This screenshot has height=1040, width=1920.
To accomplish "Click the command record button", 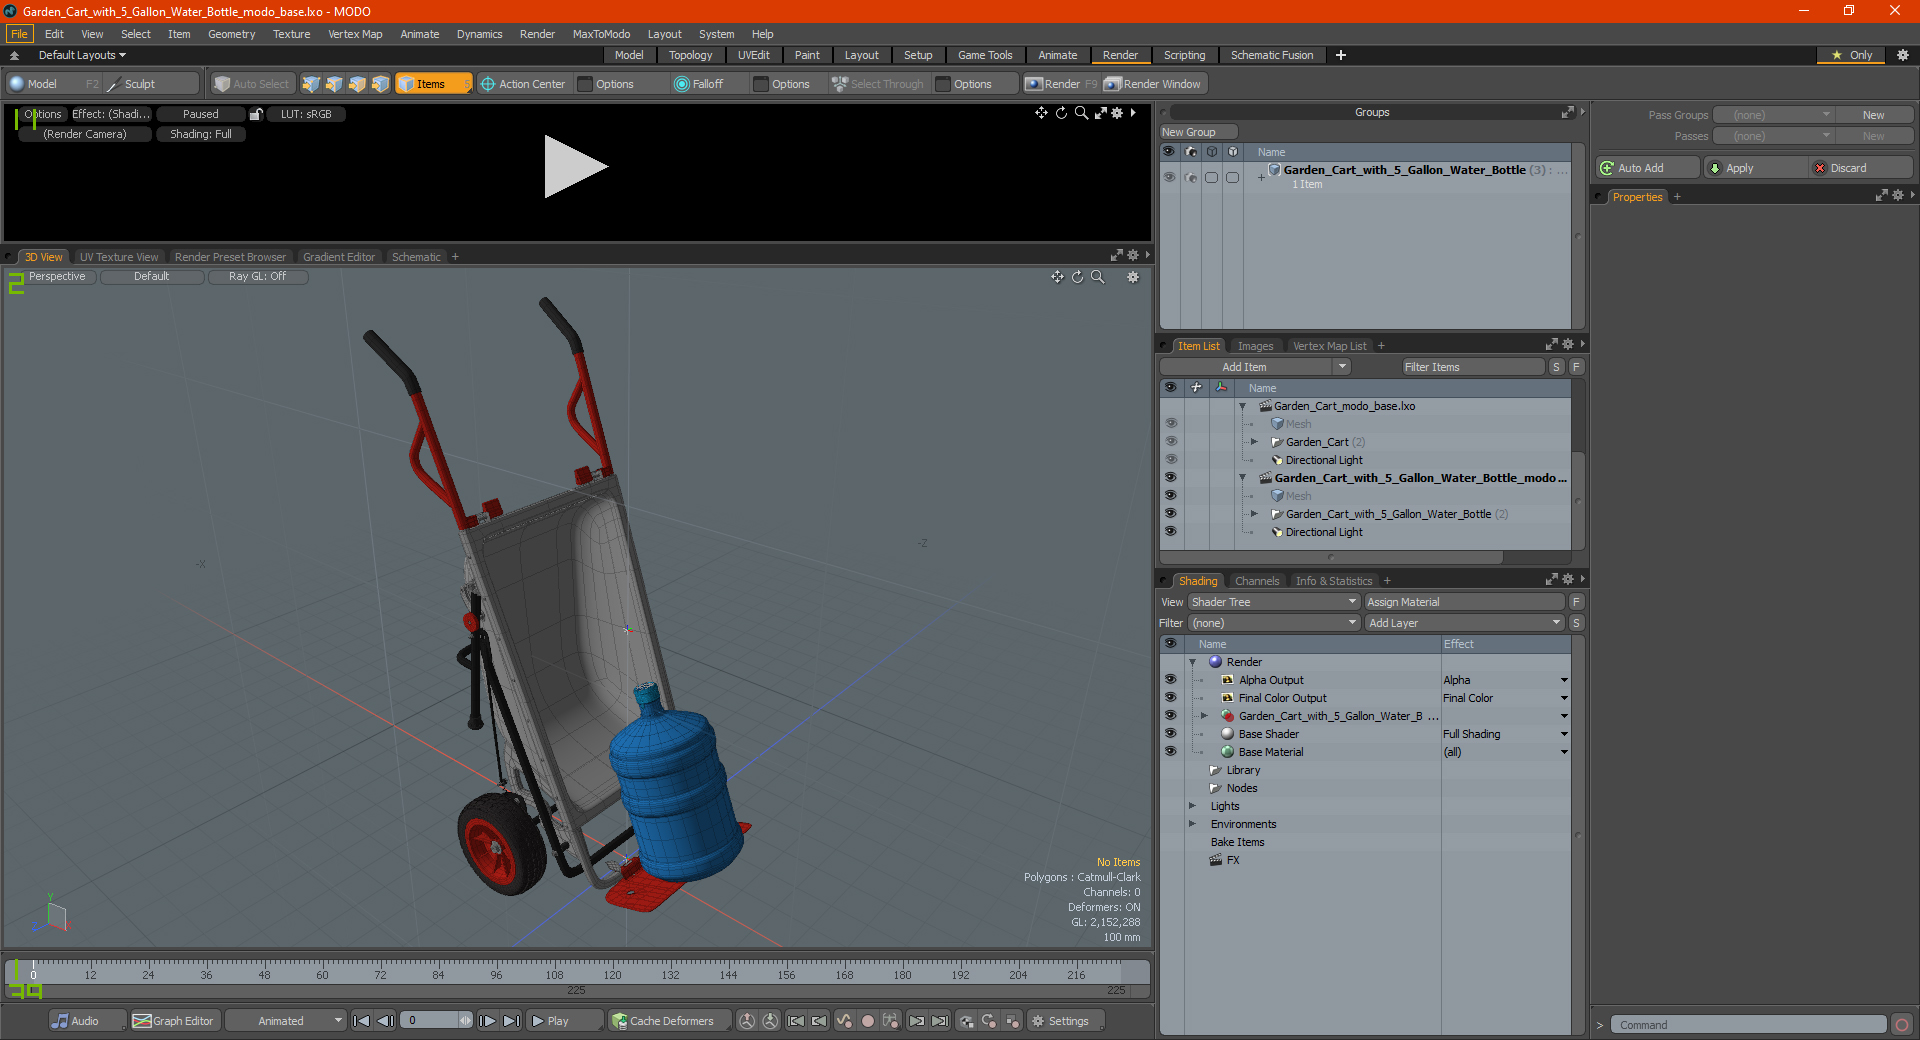I will 1902,1025.
